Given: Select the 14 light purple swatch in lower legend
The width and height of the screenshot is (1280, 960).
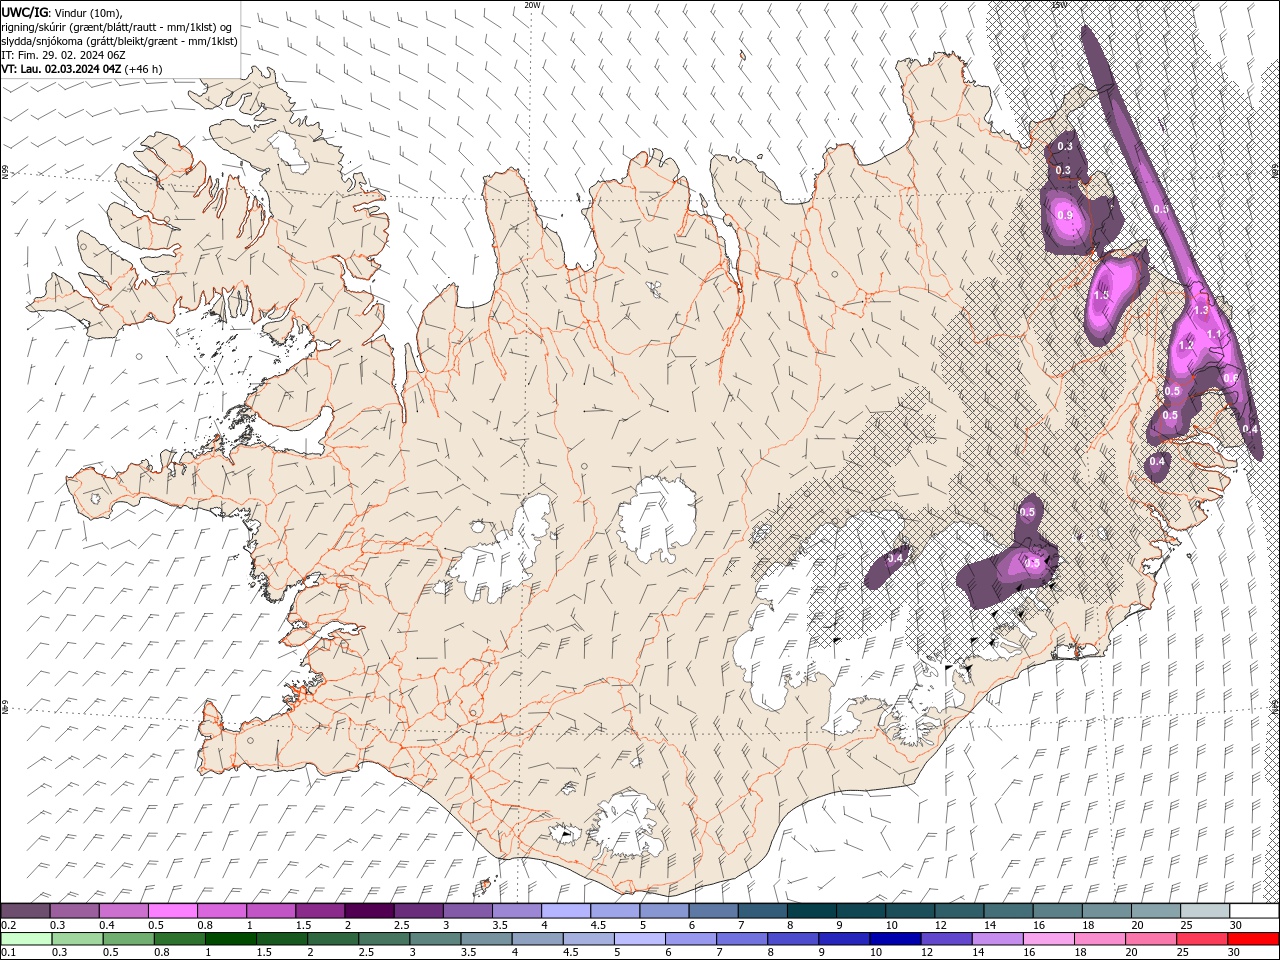Looking at the screenshot, I should click(998, 939).
